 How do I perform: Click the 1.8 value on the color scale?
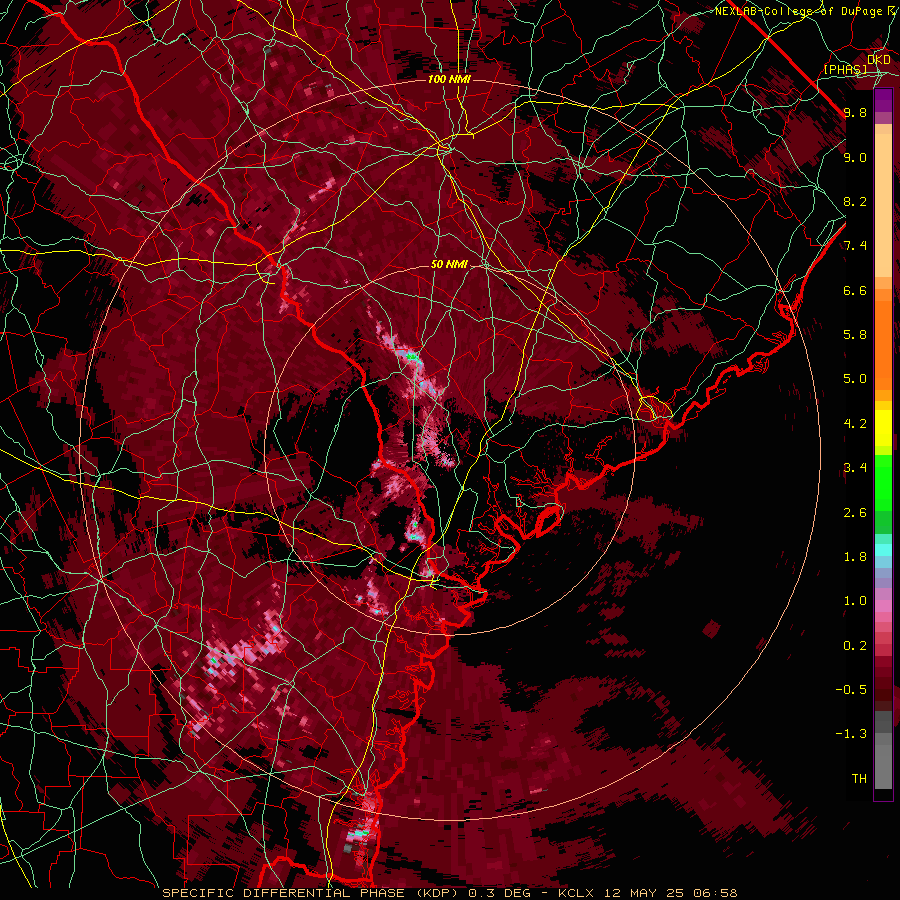855,557
